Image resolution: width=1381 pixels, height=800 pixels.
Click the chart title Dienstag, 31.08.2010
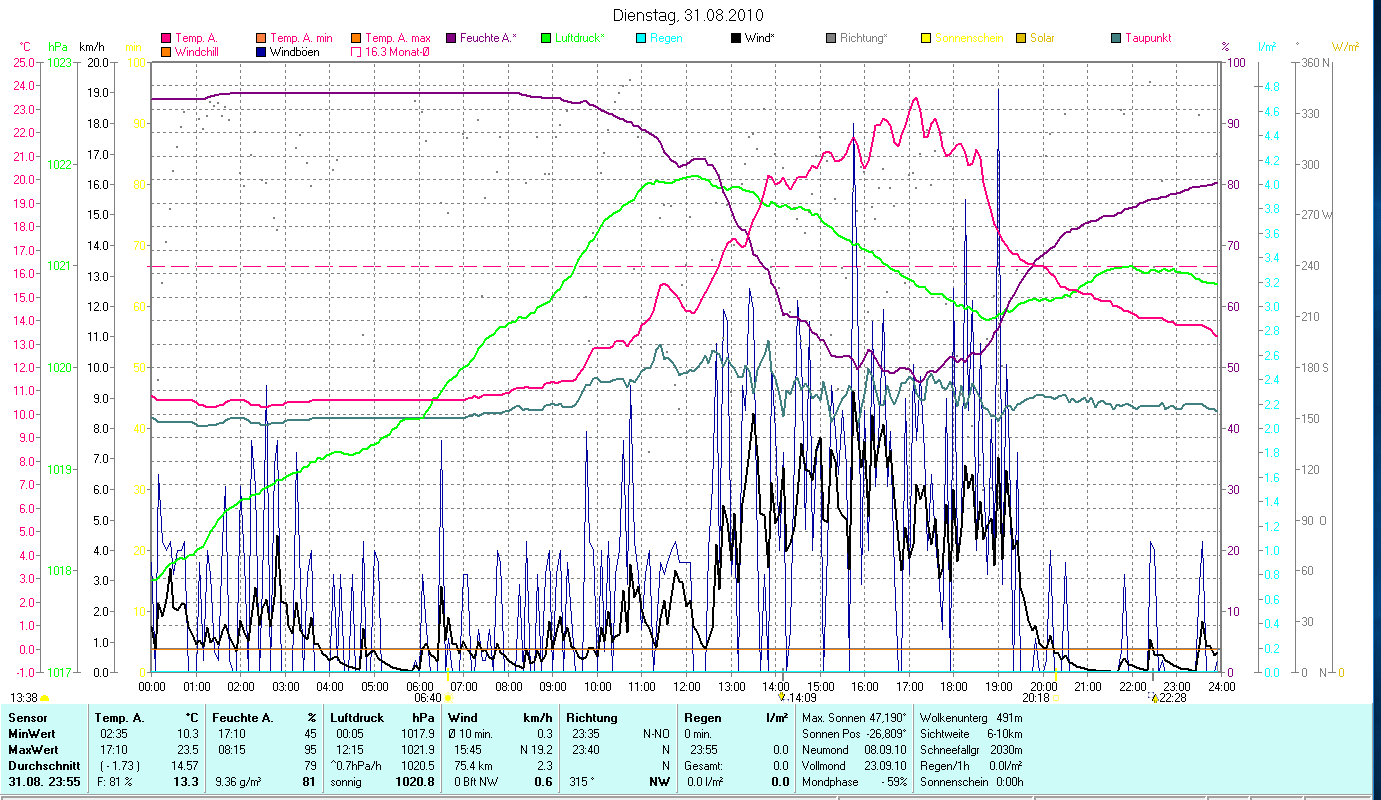click(686, 15)
